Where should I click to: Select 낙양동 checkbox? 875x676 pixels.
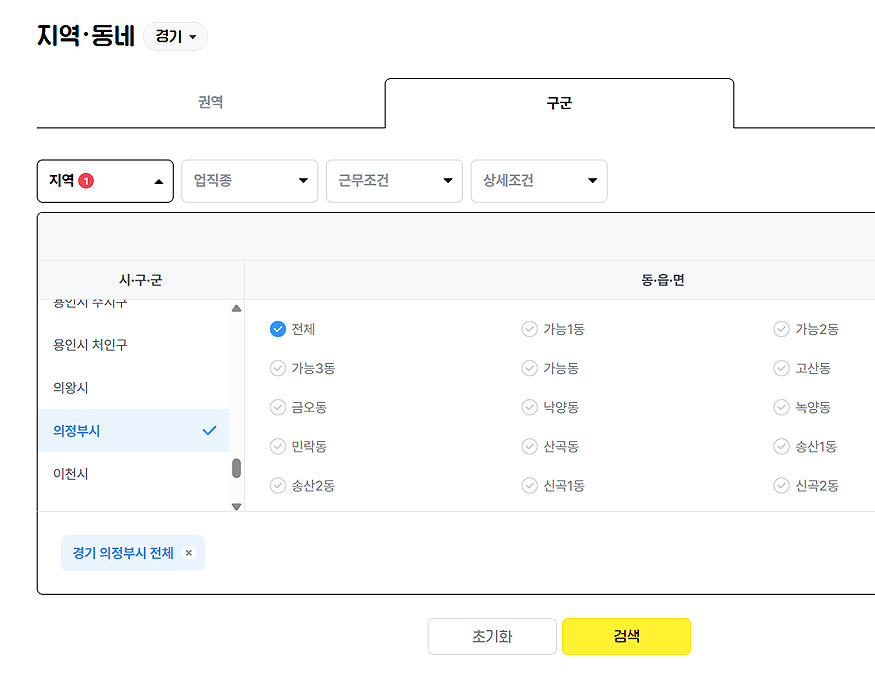point(530,407)
